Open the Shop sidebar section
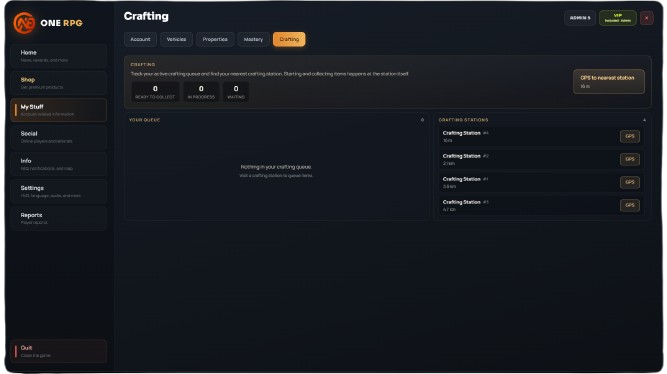 [59, 83]
